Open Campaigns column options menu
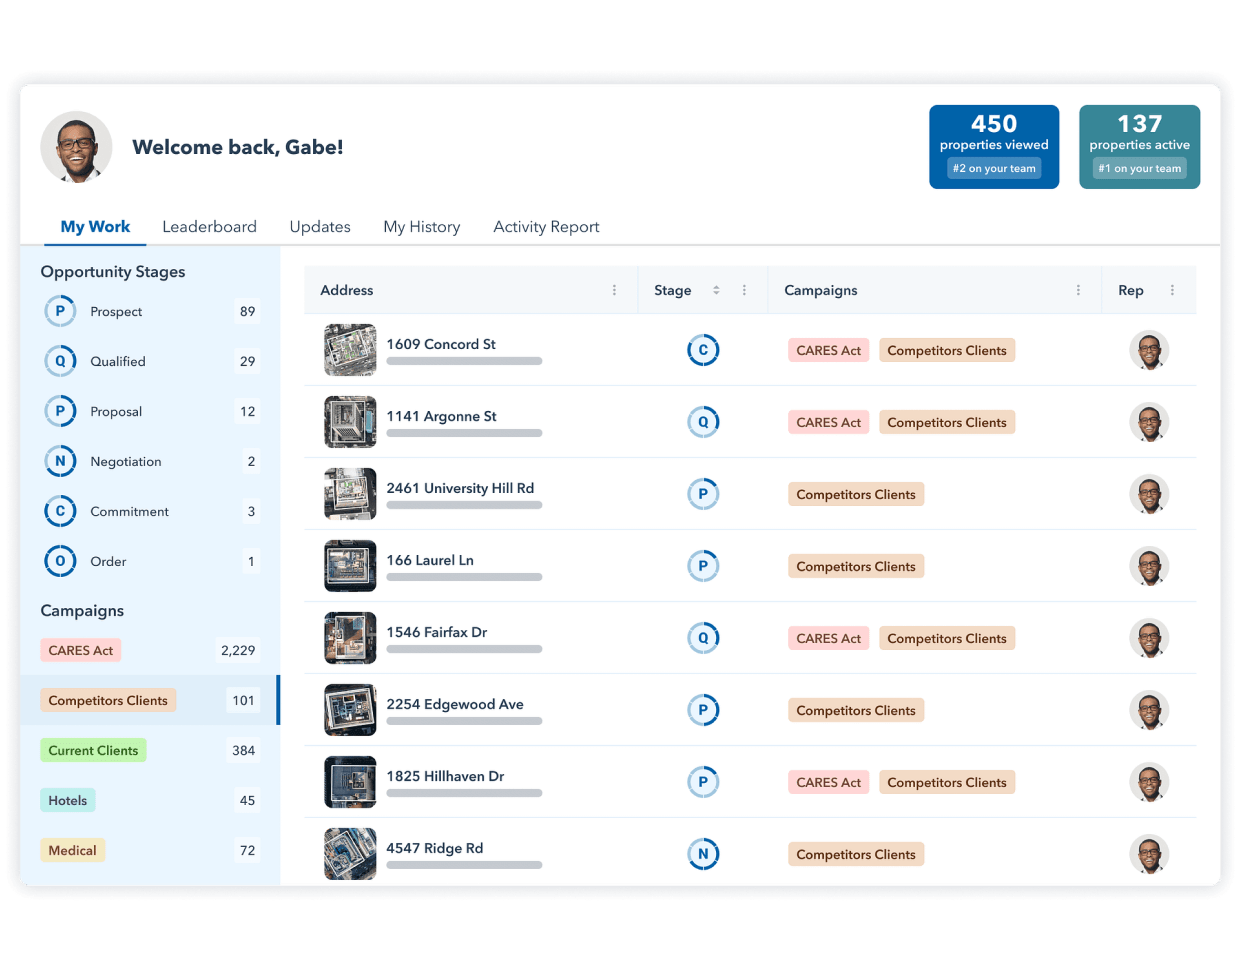The width and height of the screenshot is (1241, 967). point(1078,290)
